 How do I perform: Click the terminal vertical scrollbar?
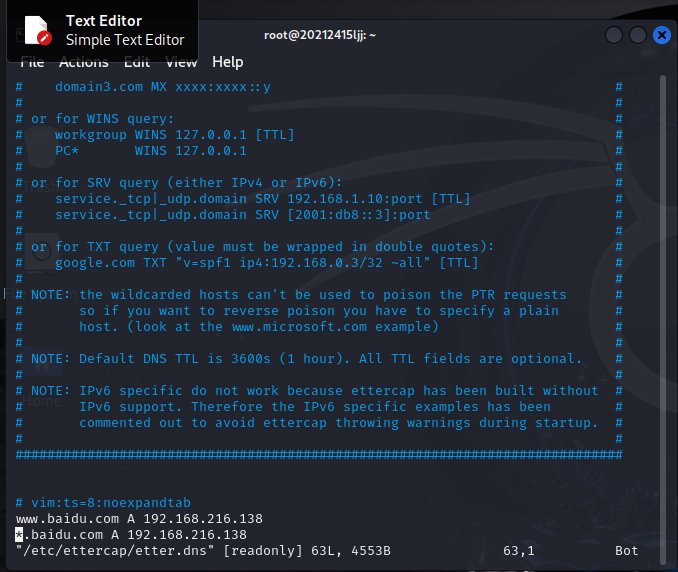(x=662, y=300)
